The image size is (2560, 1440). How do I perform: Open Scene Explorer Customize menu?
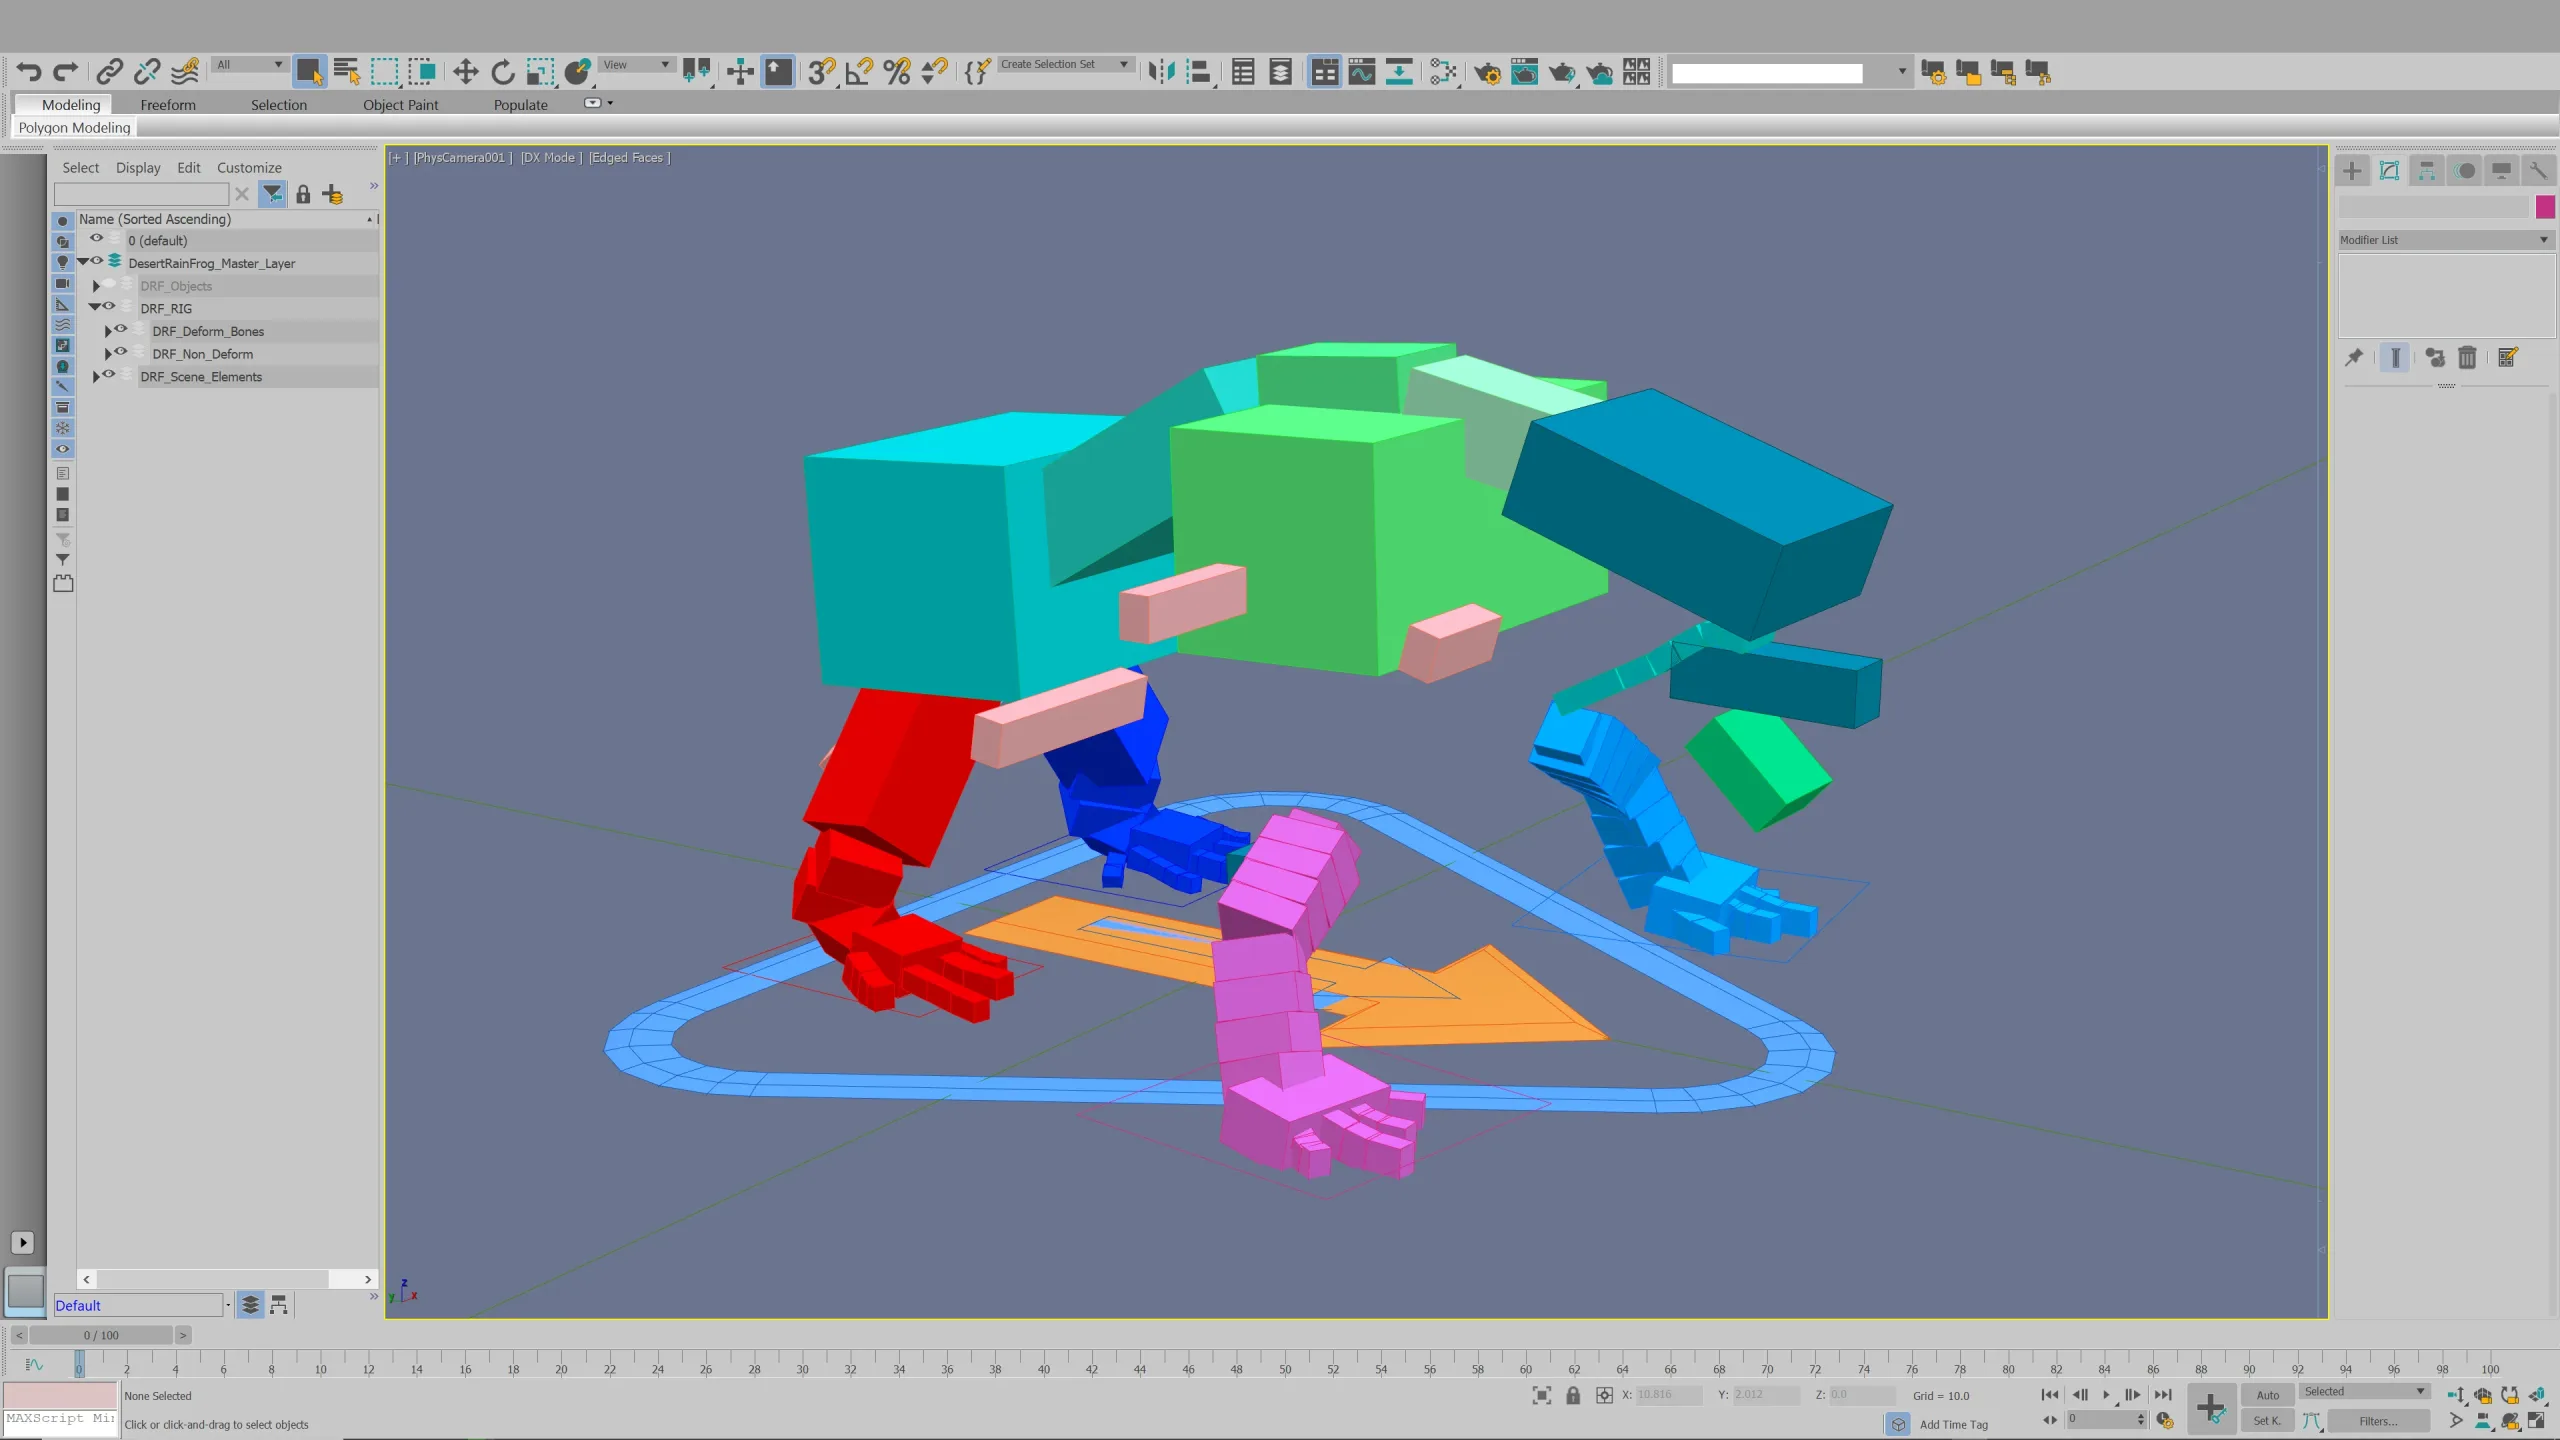pyautogui.click(x=249, y=168)
